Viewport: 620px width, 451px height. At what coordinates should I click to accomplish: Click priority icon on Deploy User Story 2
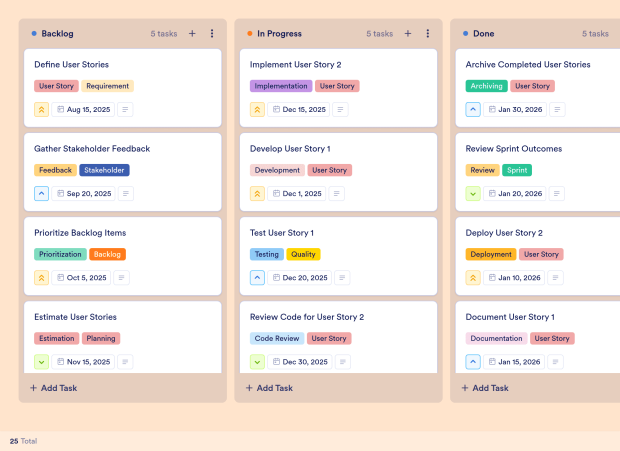tap(473, 278)
